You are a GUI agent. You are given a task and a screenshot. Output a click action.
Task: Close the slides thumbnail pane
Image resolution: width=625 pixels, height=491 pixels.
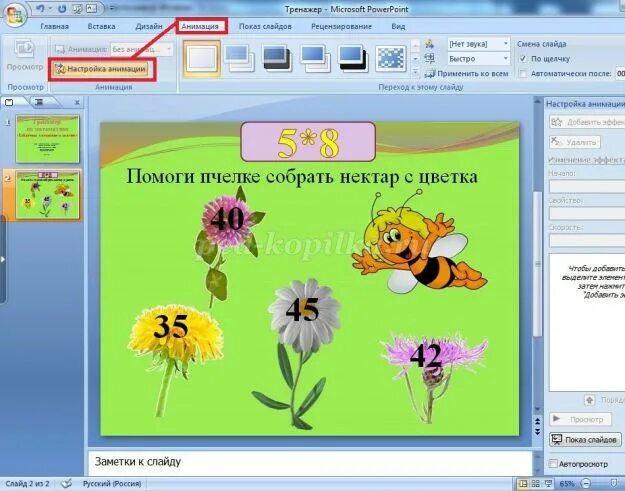[x=77, y=103]
